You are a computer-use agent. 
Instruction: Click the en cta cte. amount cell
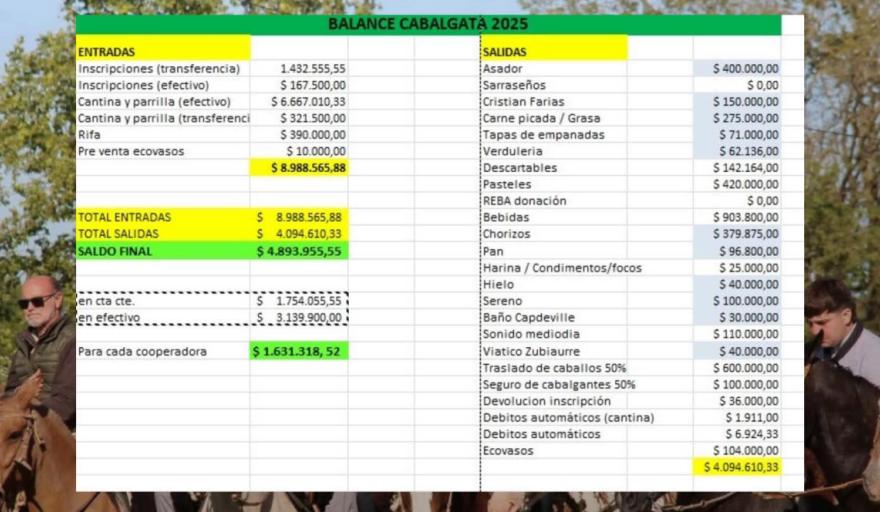pos(299,301)
